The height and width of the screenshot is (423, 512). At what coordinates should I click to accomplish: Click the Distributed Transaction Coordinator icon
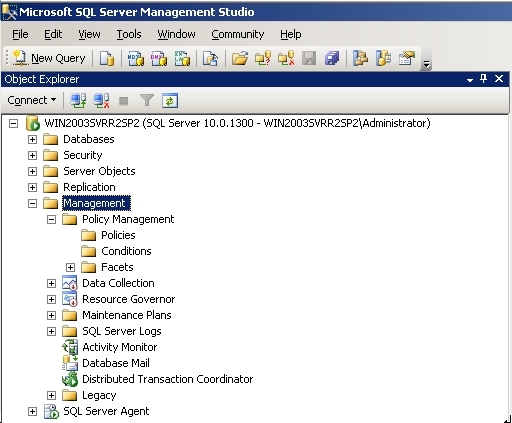coord(70,379)
